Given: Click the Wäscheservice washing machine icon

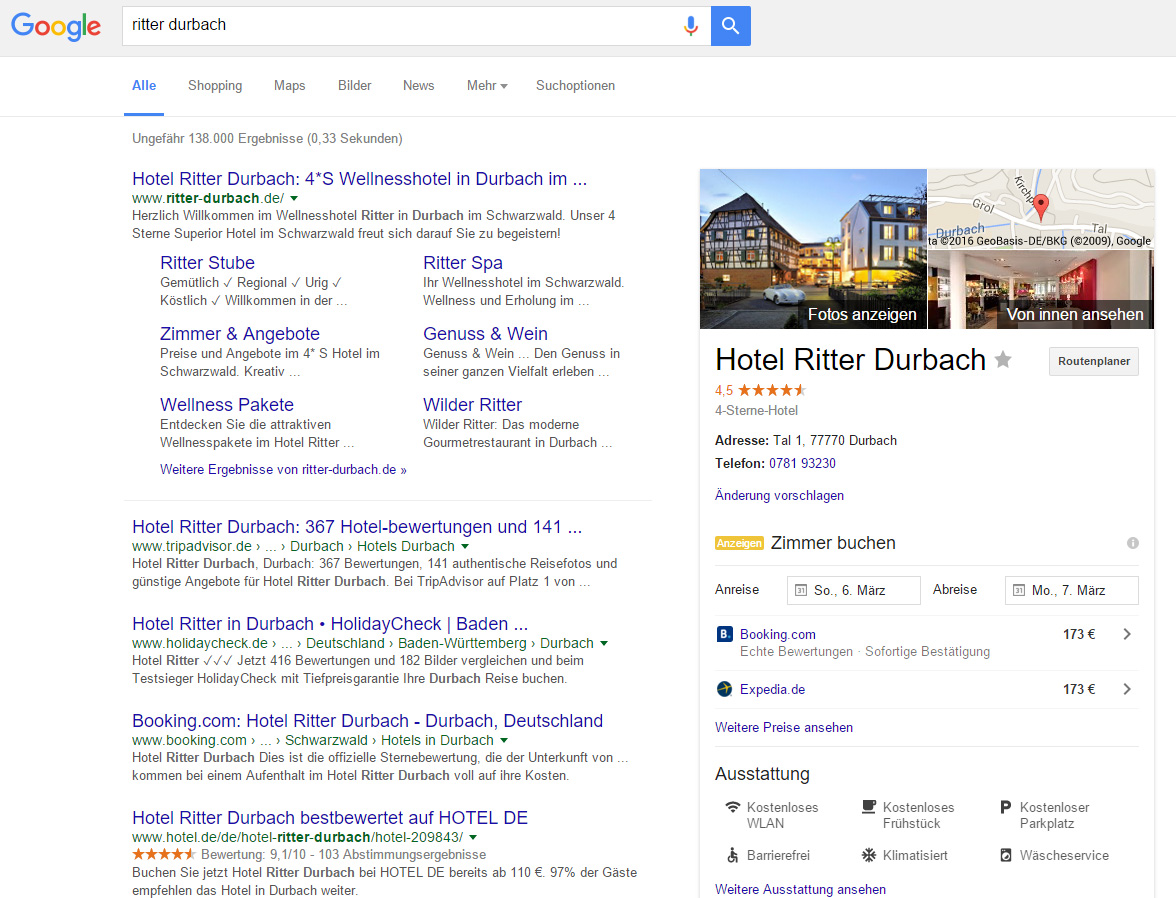Looking at the screenshot, I should coord(1006,855).
